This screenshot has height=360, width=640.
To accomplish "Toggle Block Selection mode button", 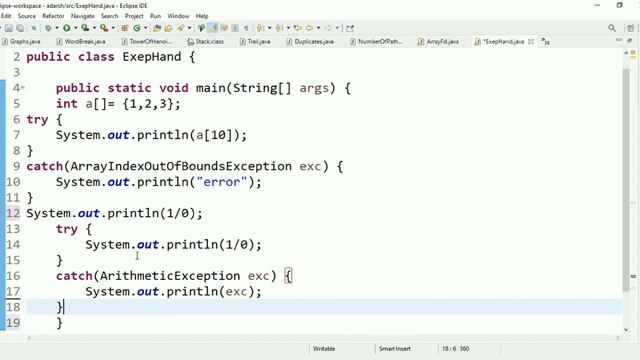I will [235, 28].
